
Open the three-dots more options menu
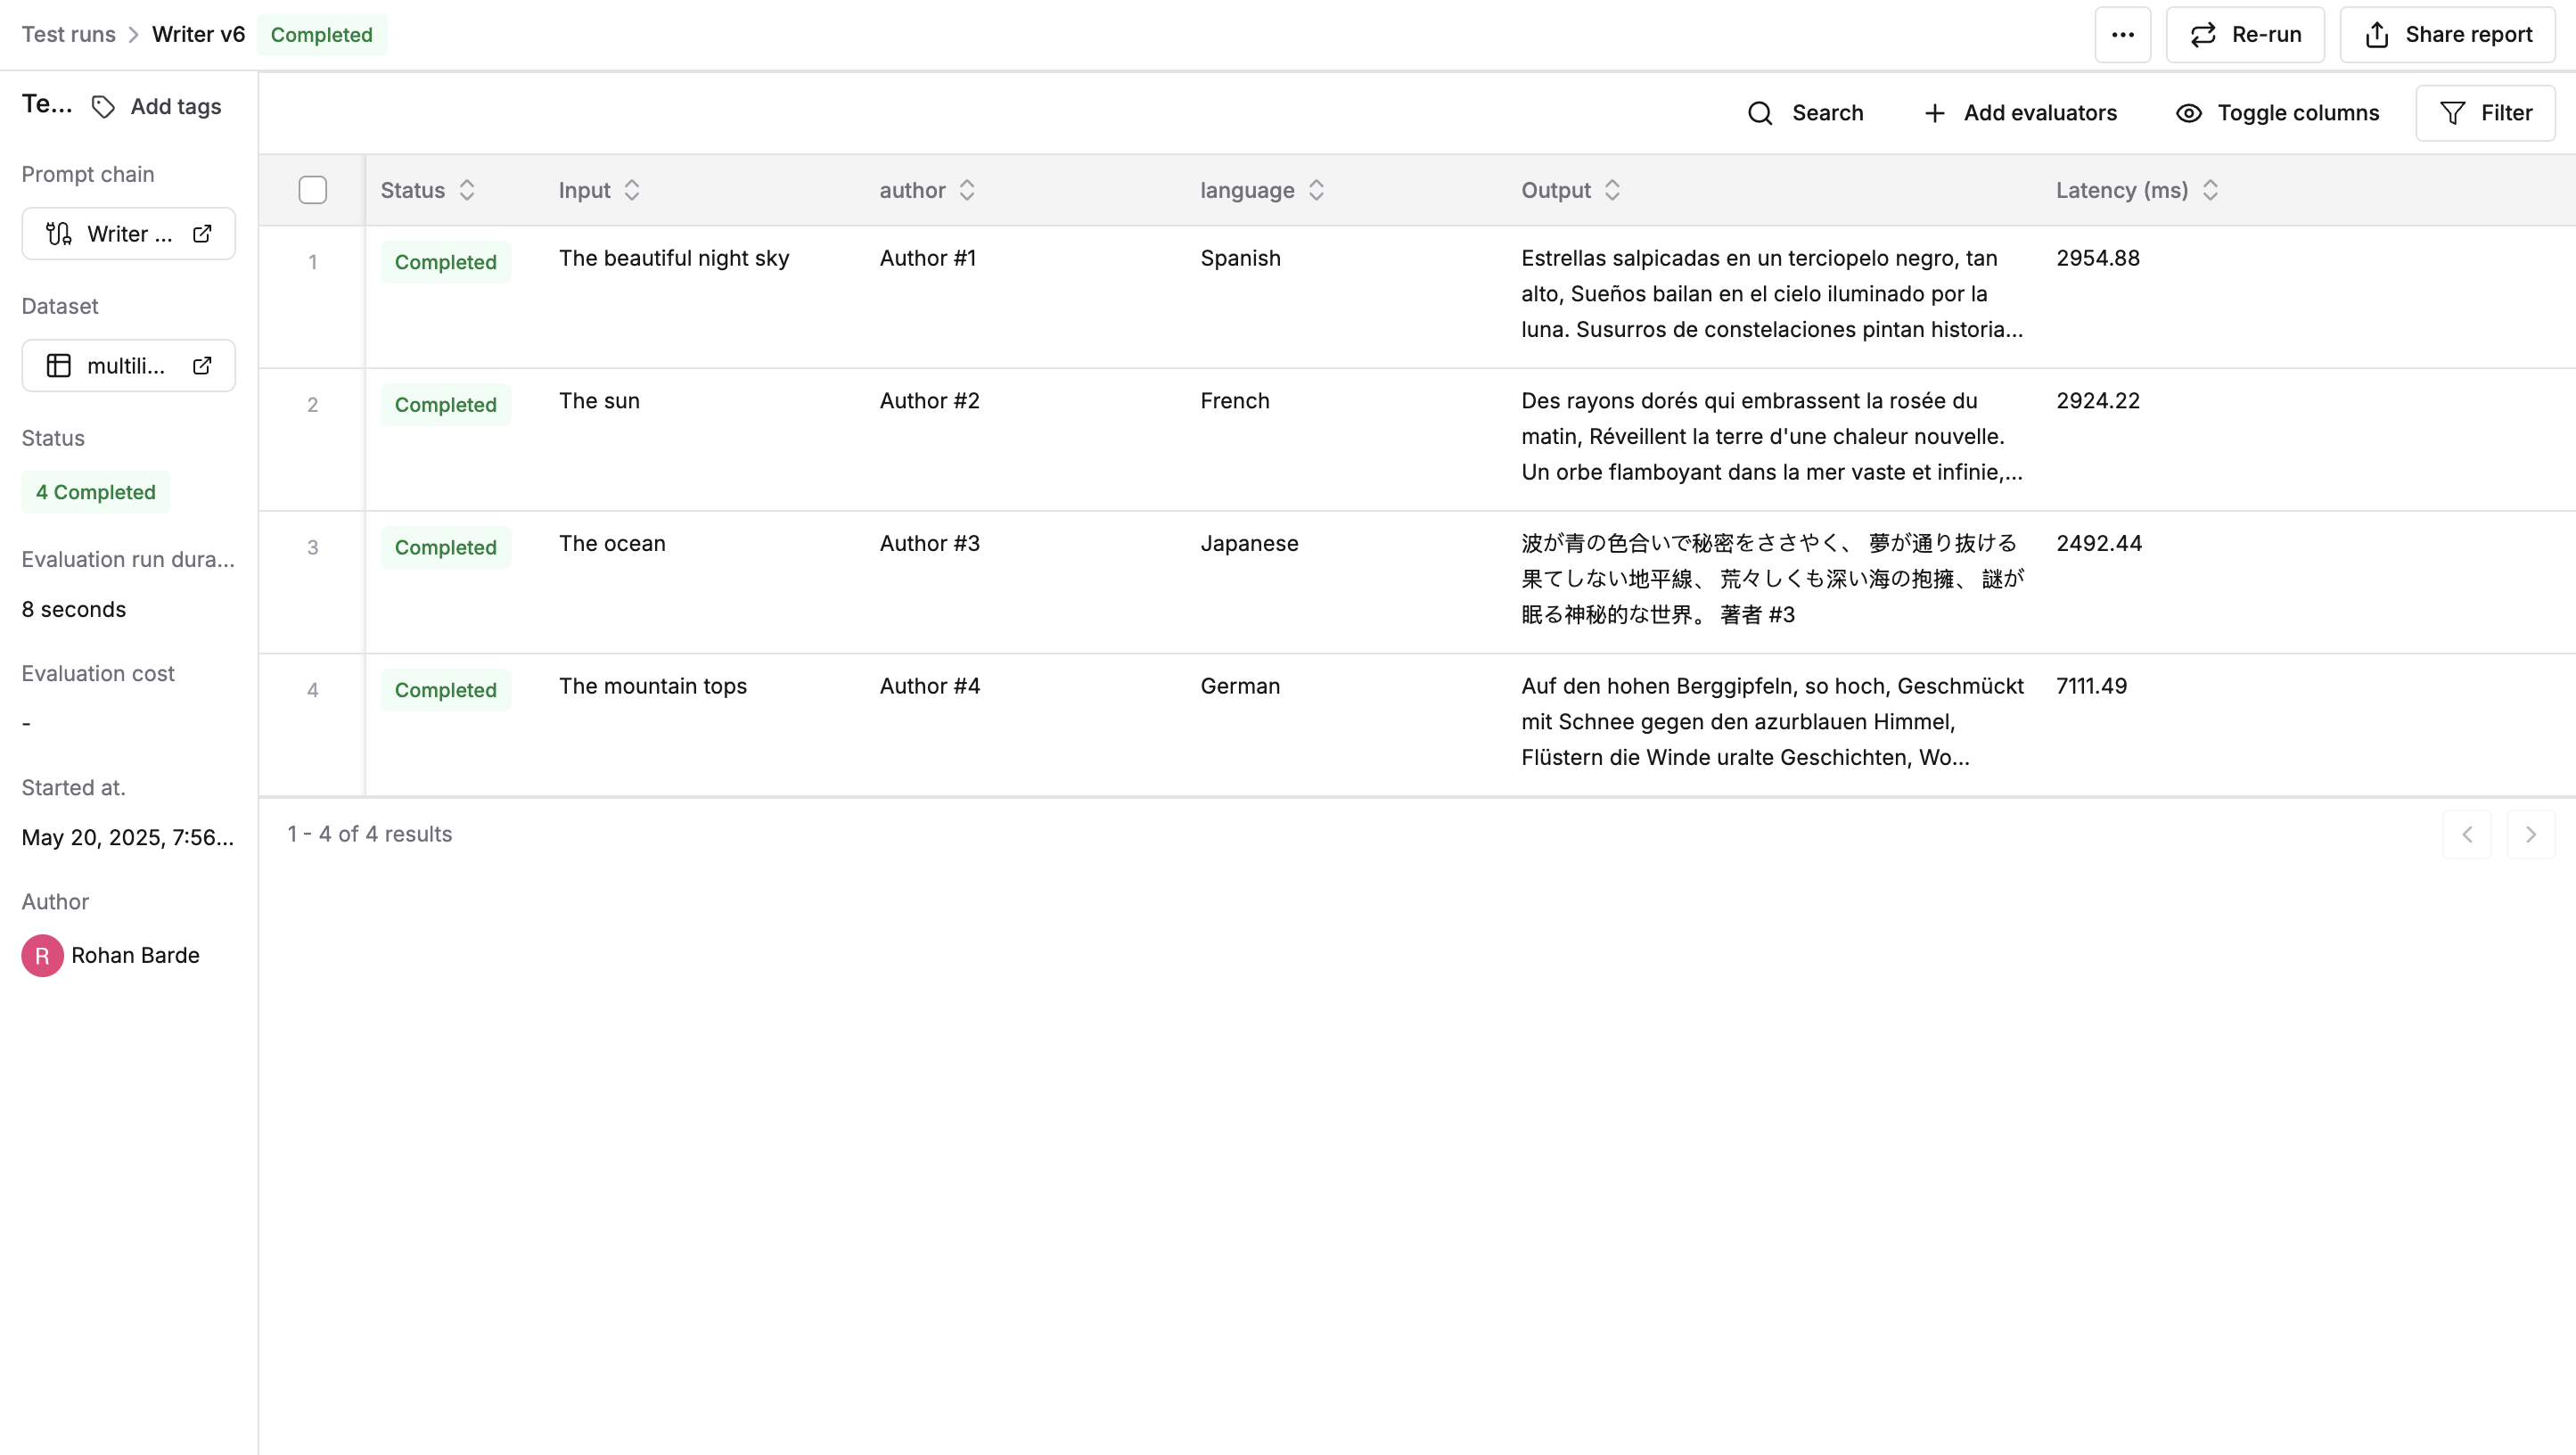(2122, 35)
